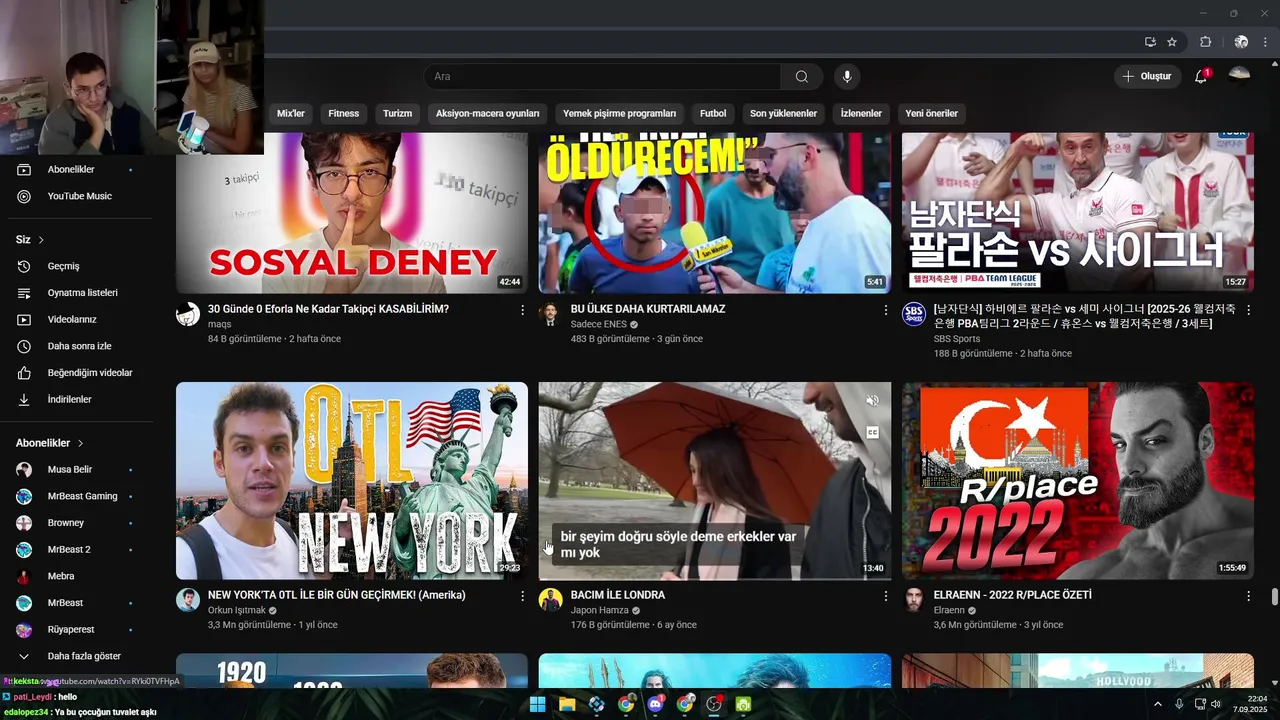Screen dimensions: 1280x720
Task: Focus the Ara search field
Action: pos(602,77)
